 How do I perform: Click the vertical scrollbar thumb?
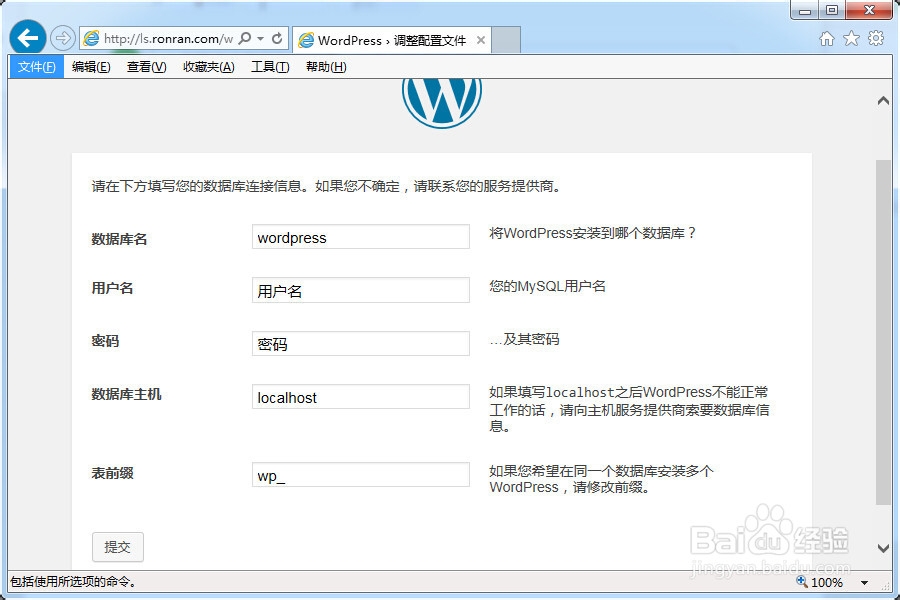[883, 333]
